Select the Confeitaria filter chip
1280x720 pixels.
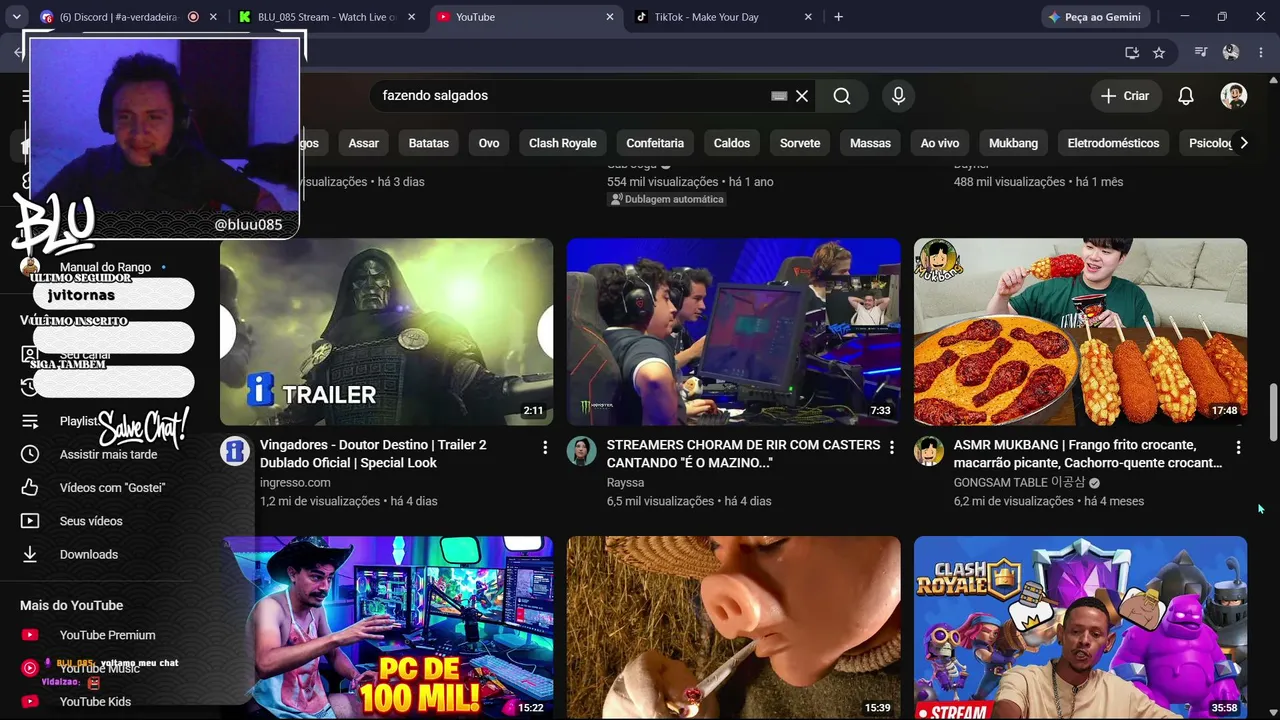655,143
